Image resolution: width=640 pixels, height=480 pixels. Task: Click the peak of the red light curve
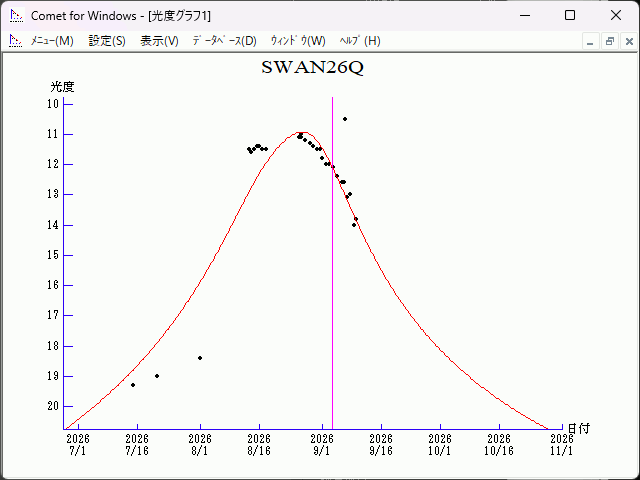303,132
